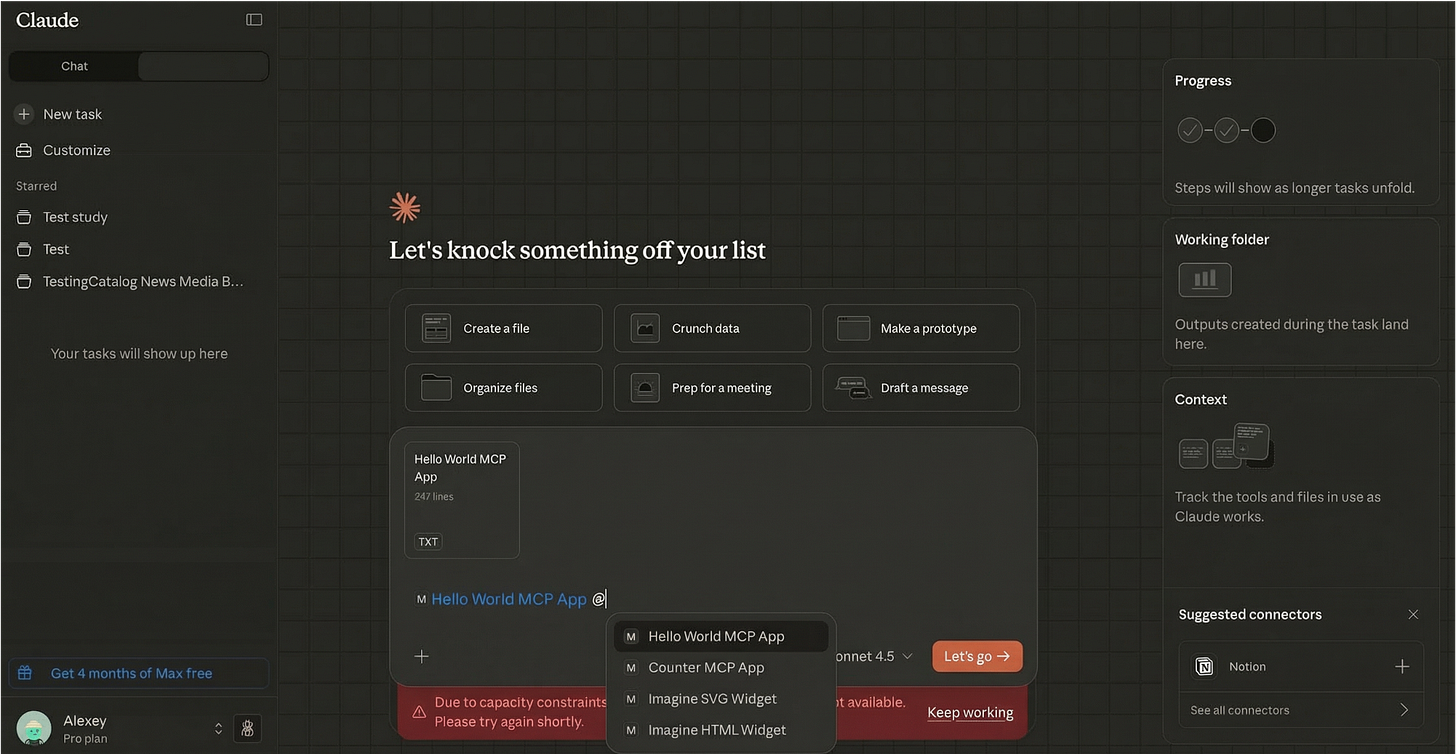
Task: Click the Test study project icon
Action: click(24, 217)
